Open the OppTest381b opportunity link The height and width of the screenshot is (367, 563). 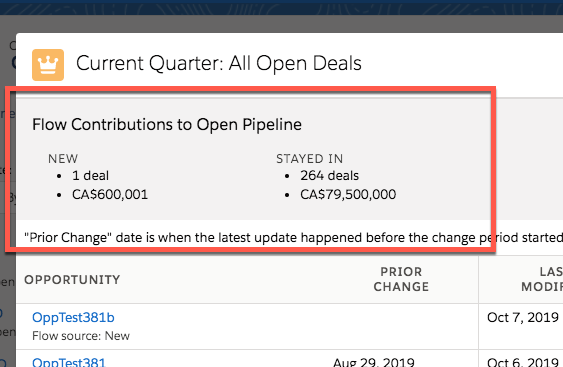73,317
